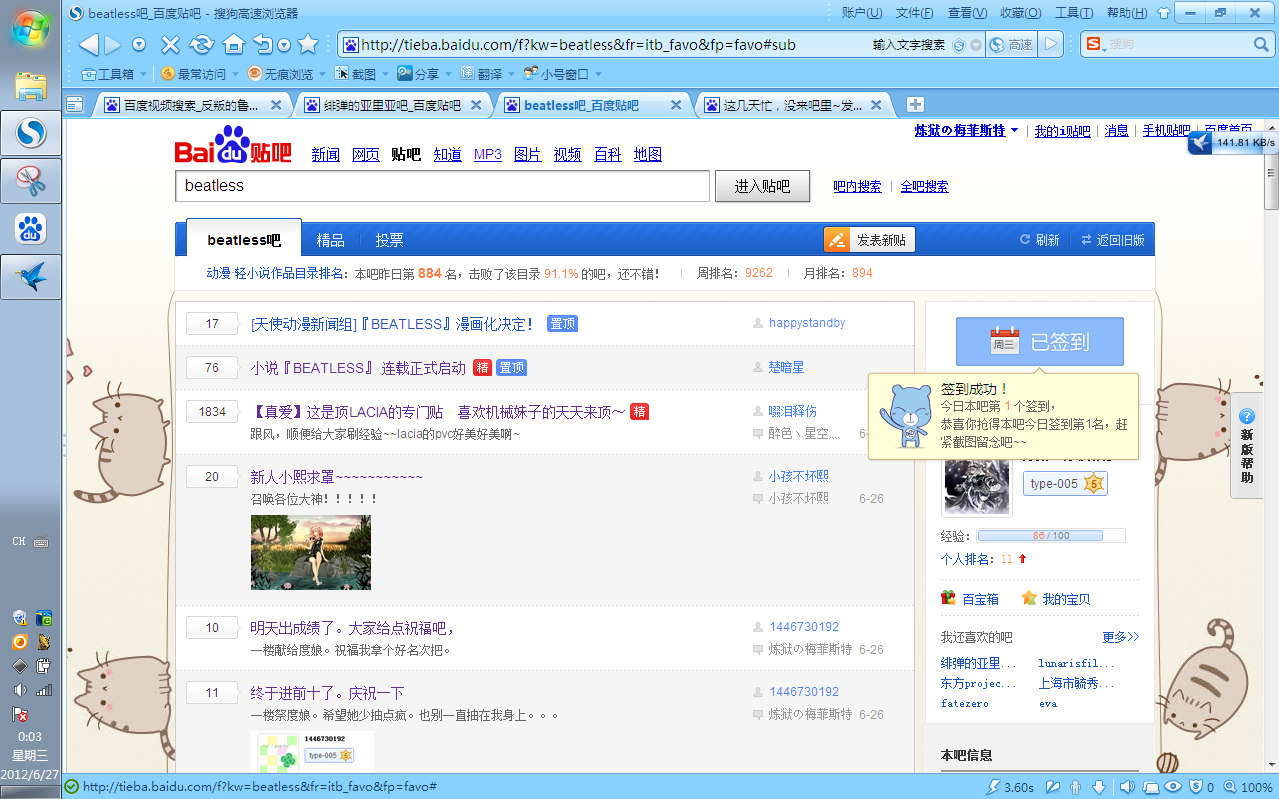This screenshot has height=799, width=1279.
Task: Click the system tray network signal icon
Action: [44, 690]
